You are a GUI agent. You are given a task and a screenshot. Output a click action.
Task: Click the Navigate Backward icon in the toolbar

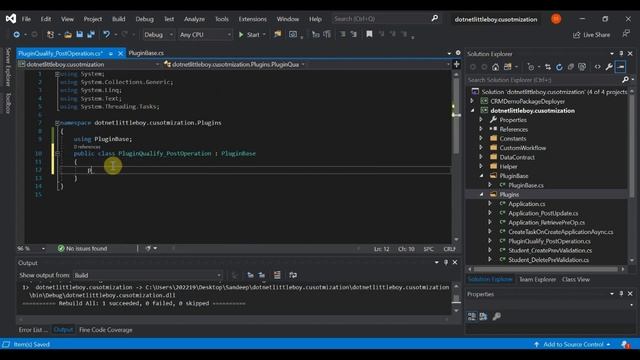16,35
